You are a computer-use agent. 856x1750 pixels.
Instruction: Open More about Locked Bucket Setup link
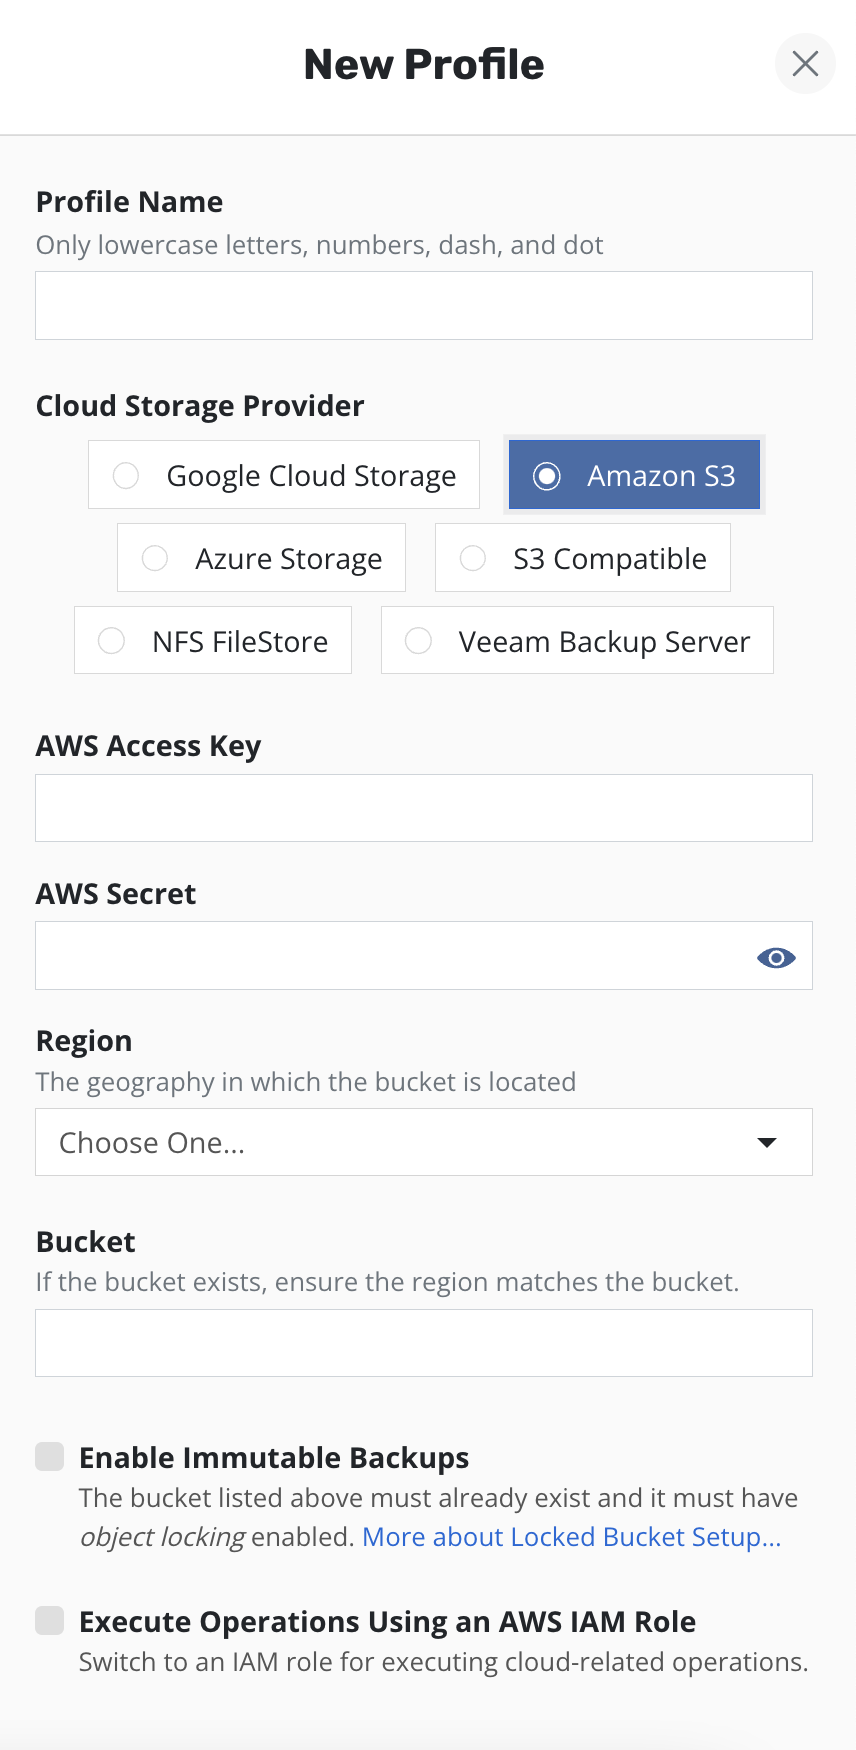click(571, 1537)
